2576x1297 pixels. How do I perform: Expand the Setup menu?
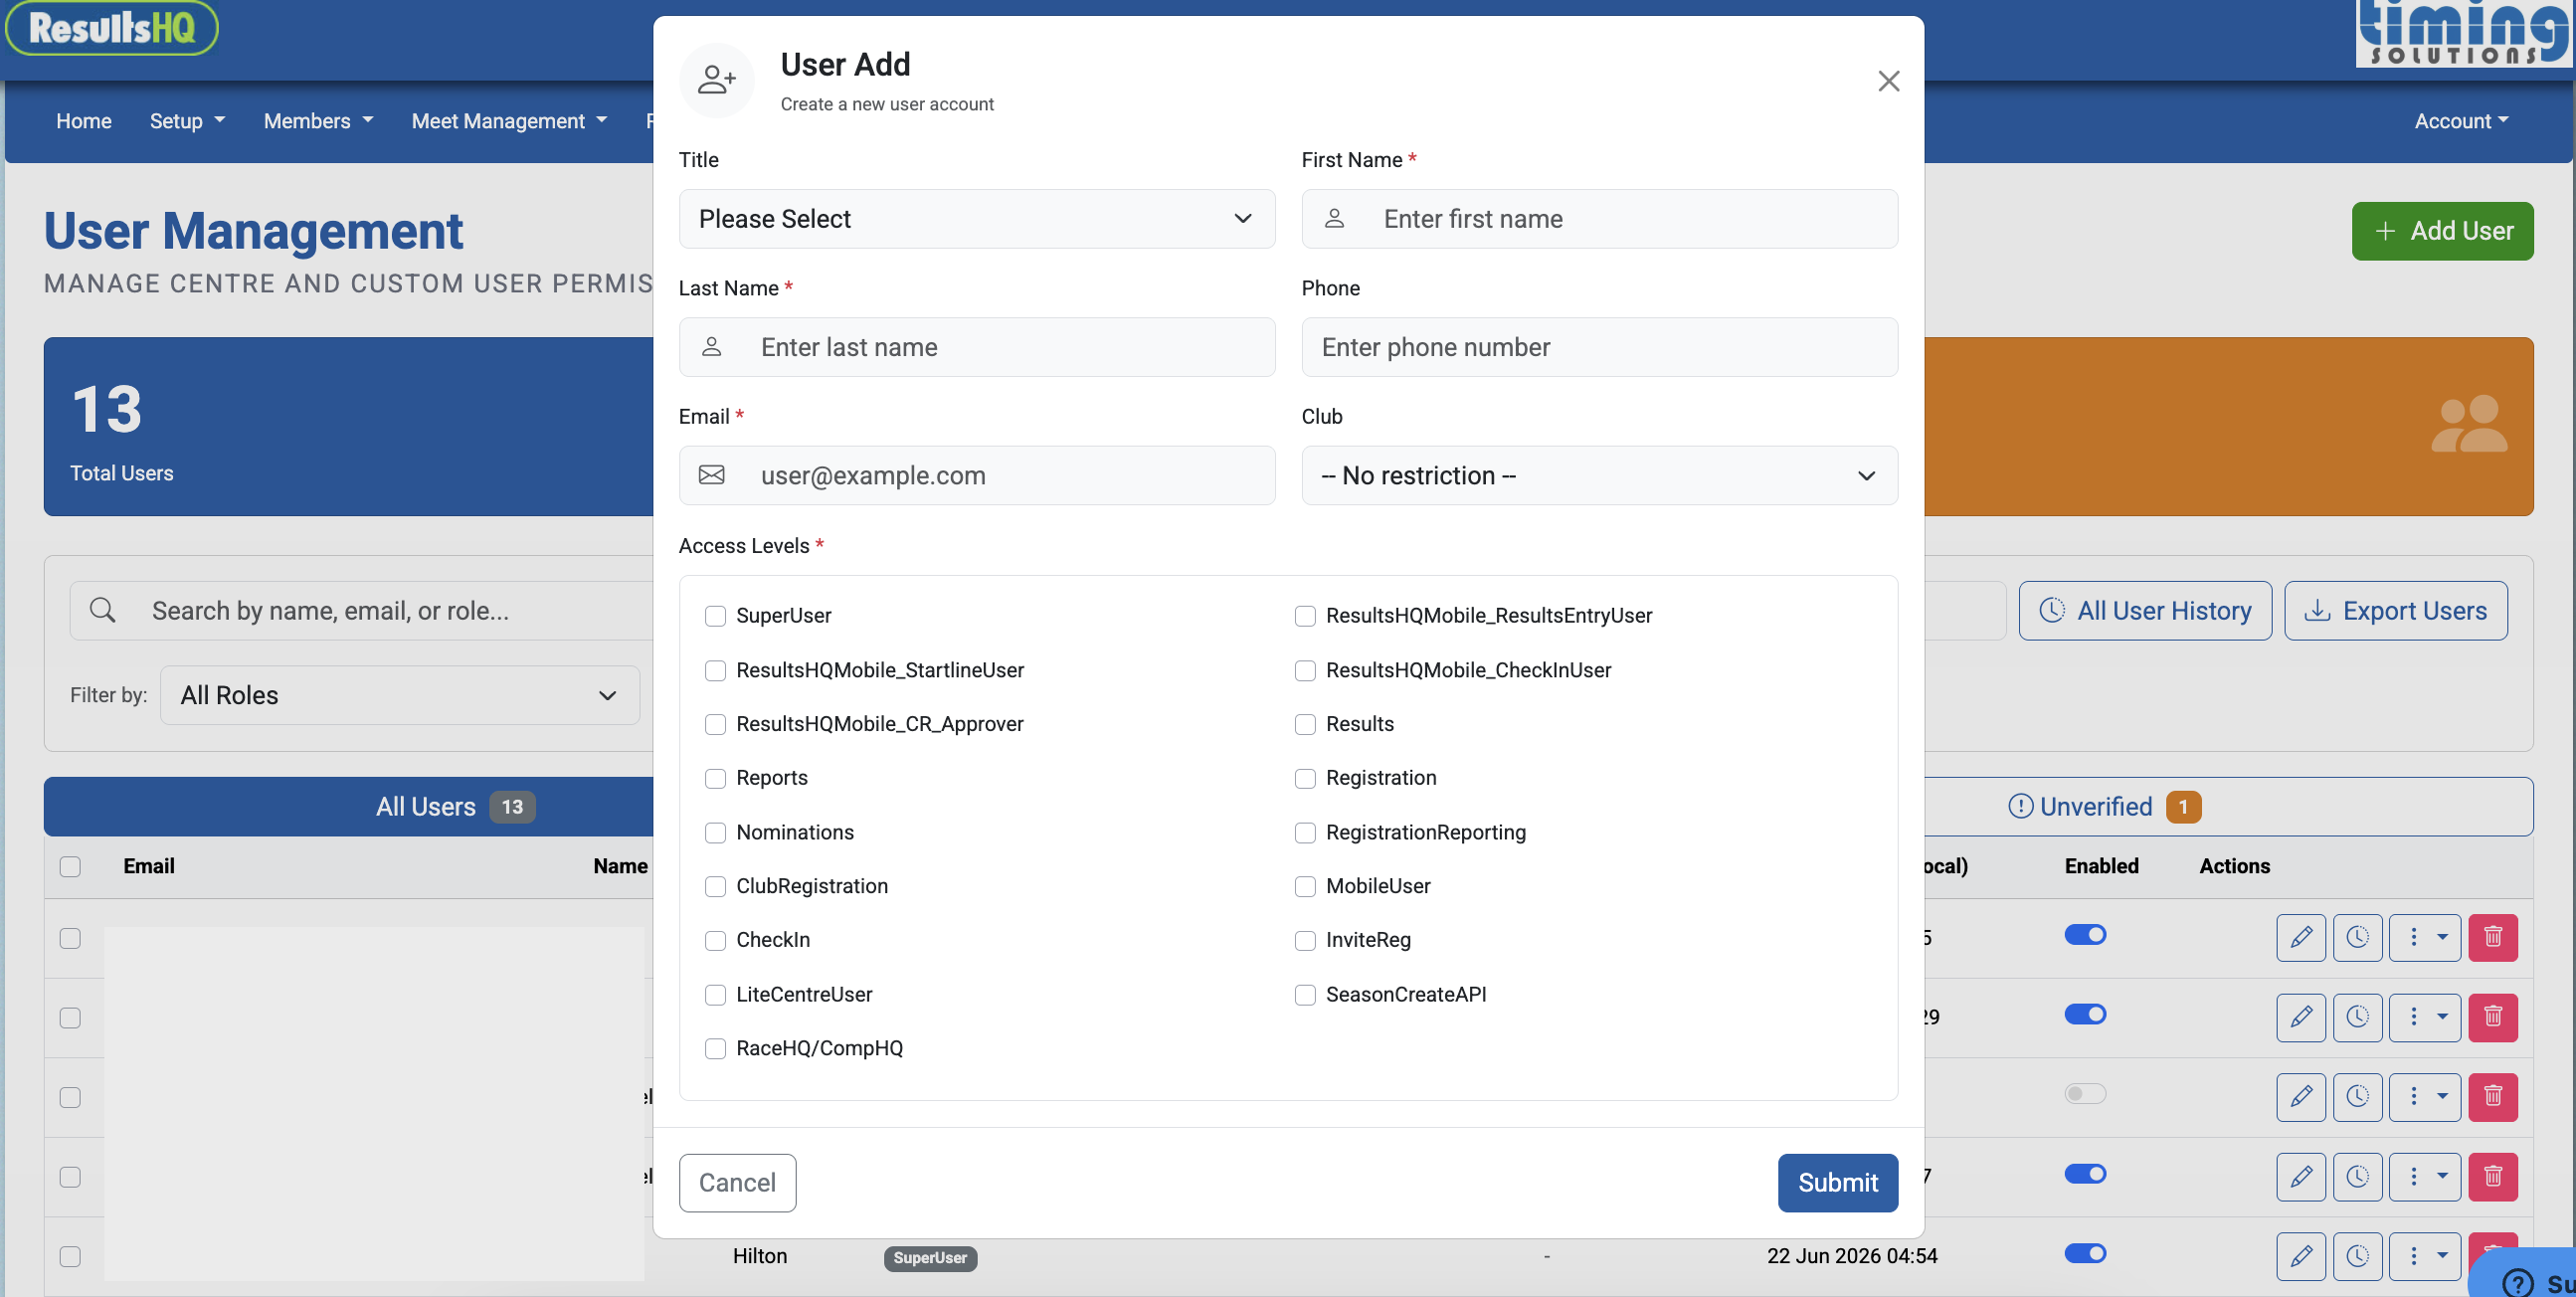[187, 121]
